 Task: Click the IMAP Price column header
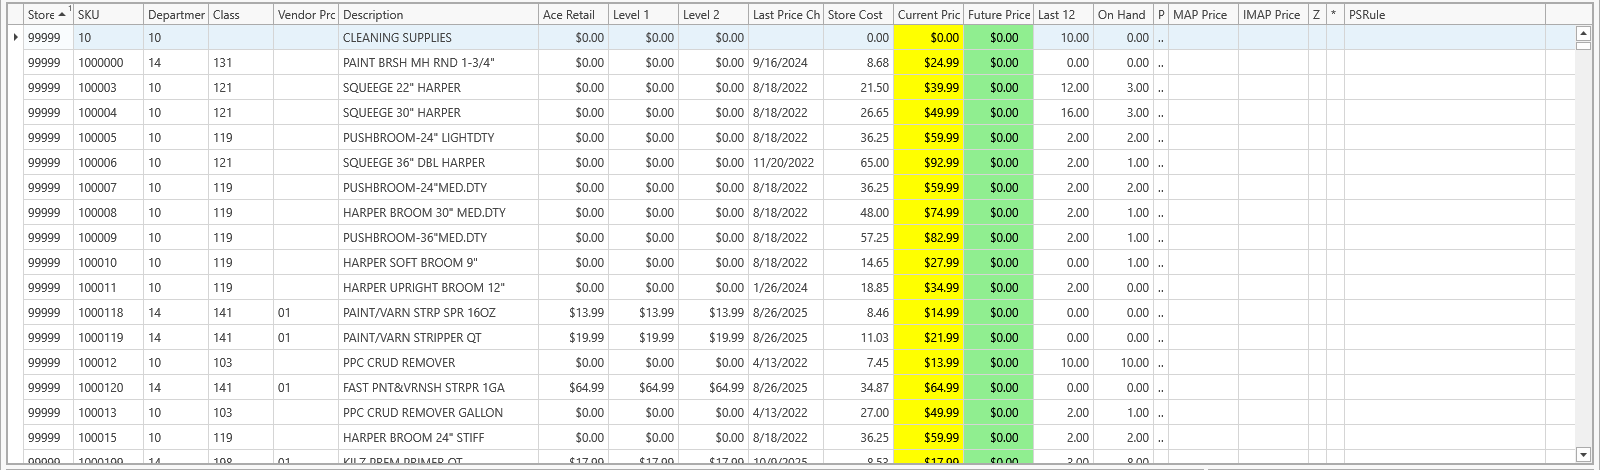[1273, 15]
